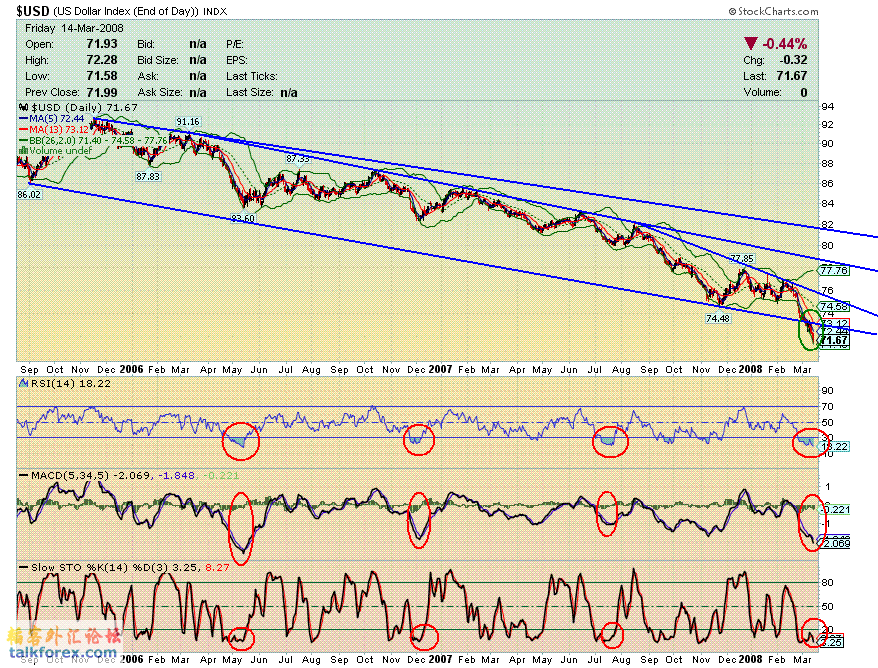878x668 pixels.
Task: Click the High value 72.28
Action: 102,60
